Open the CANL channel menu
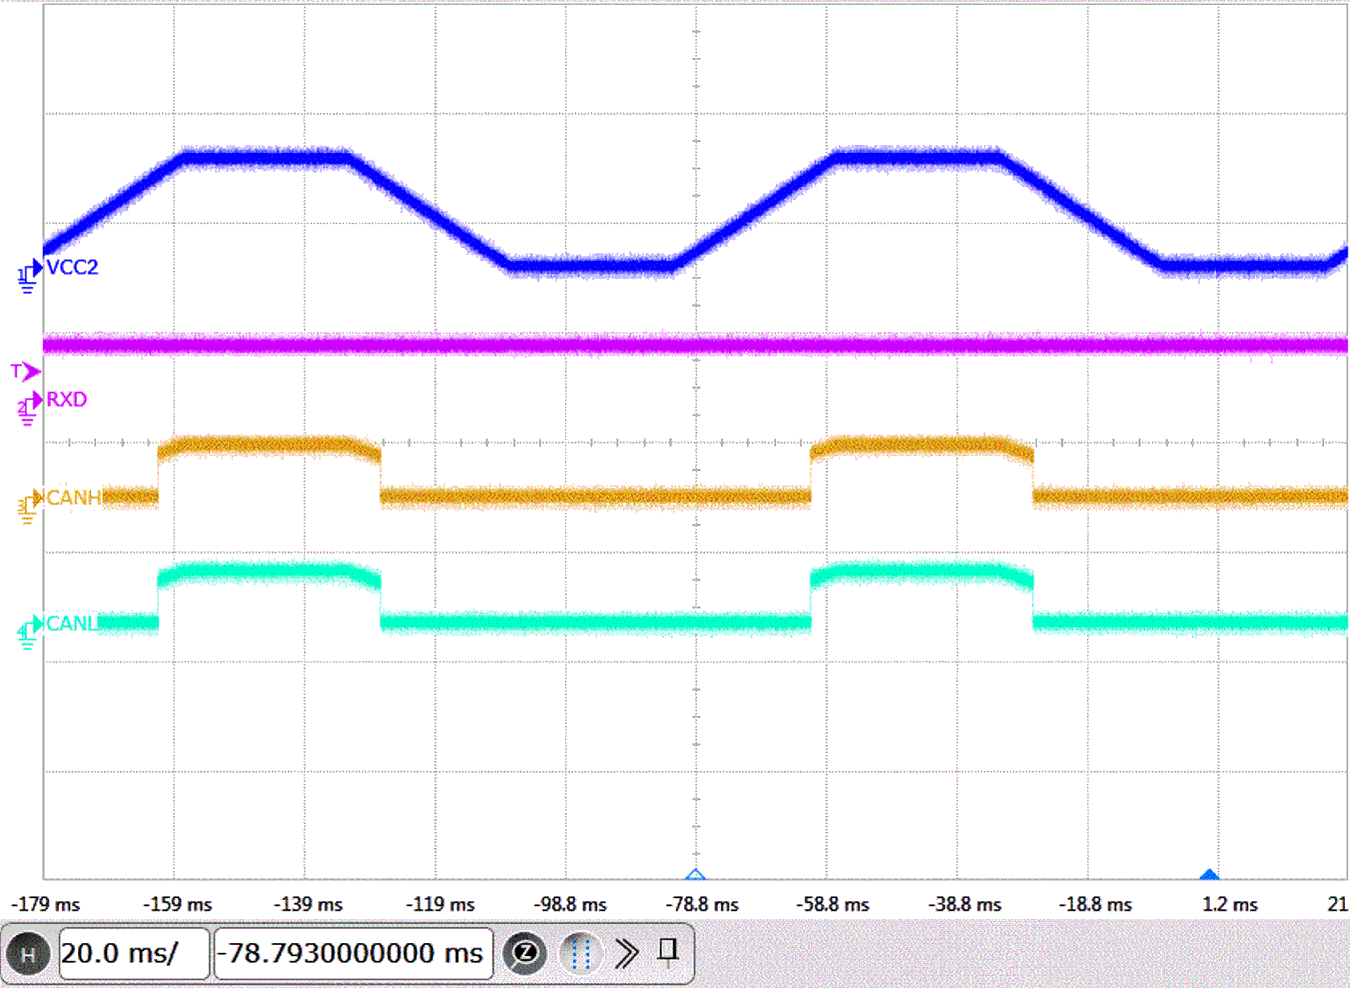 click(71, 624)
